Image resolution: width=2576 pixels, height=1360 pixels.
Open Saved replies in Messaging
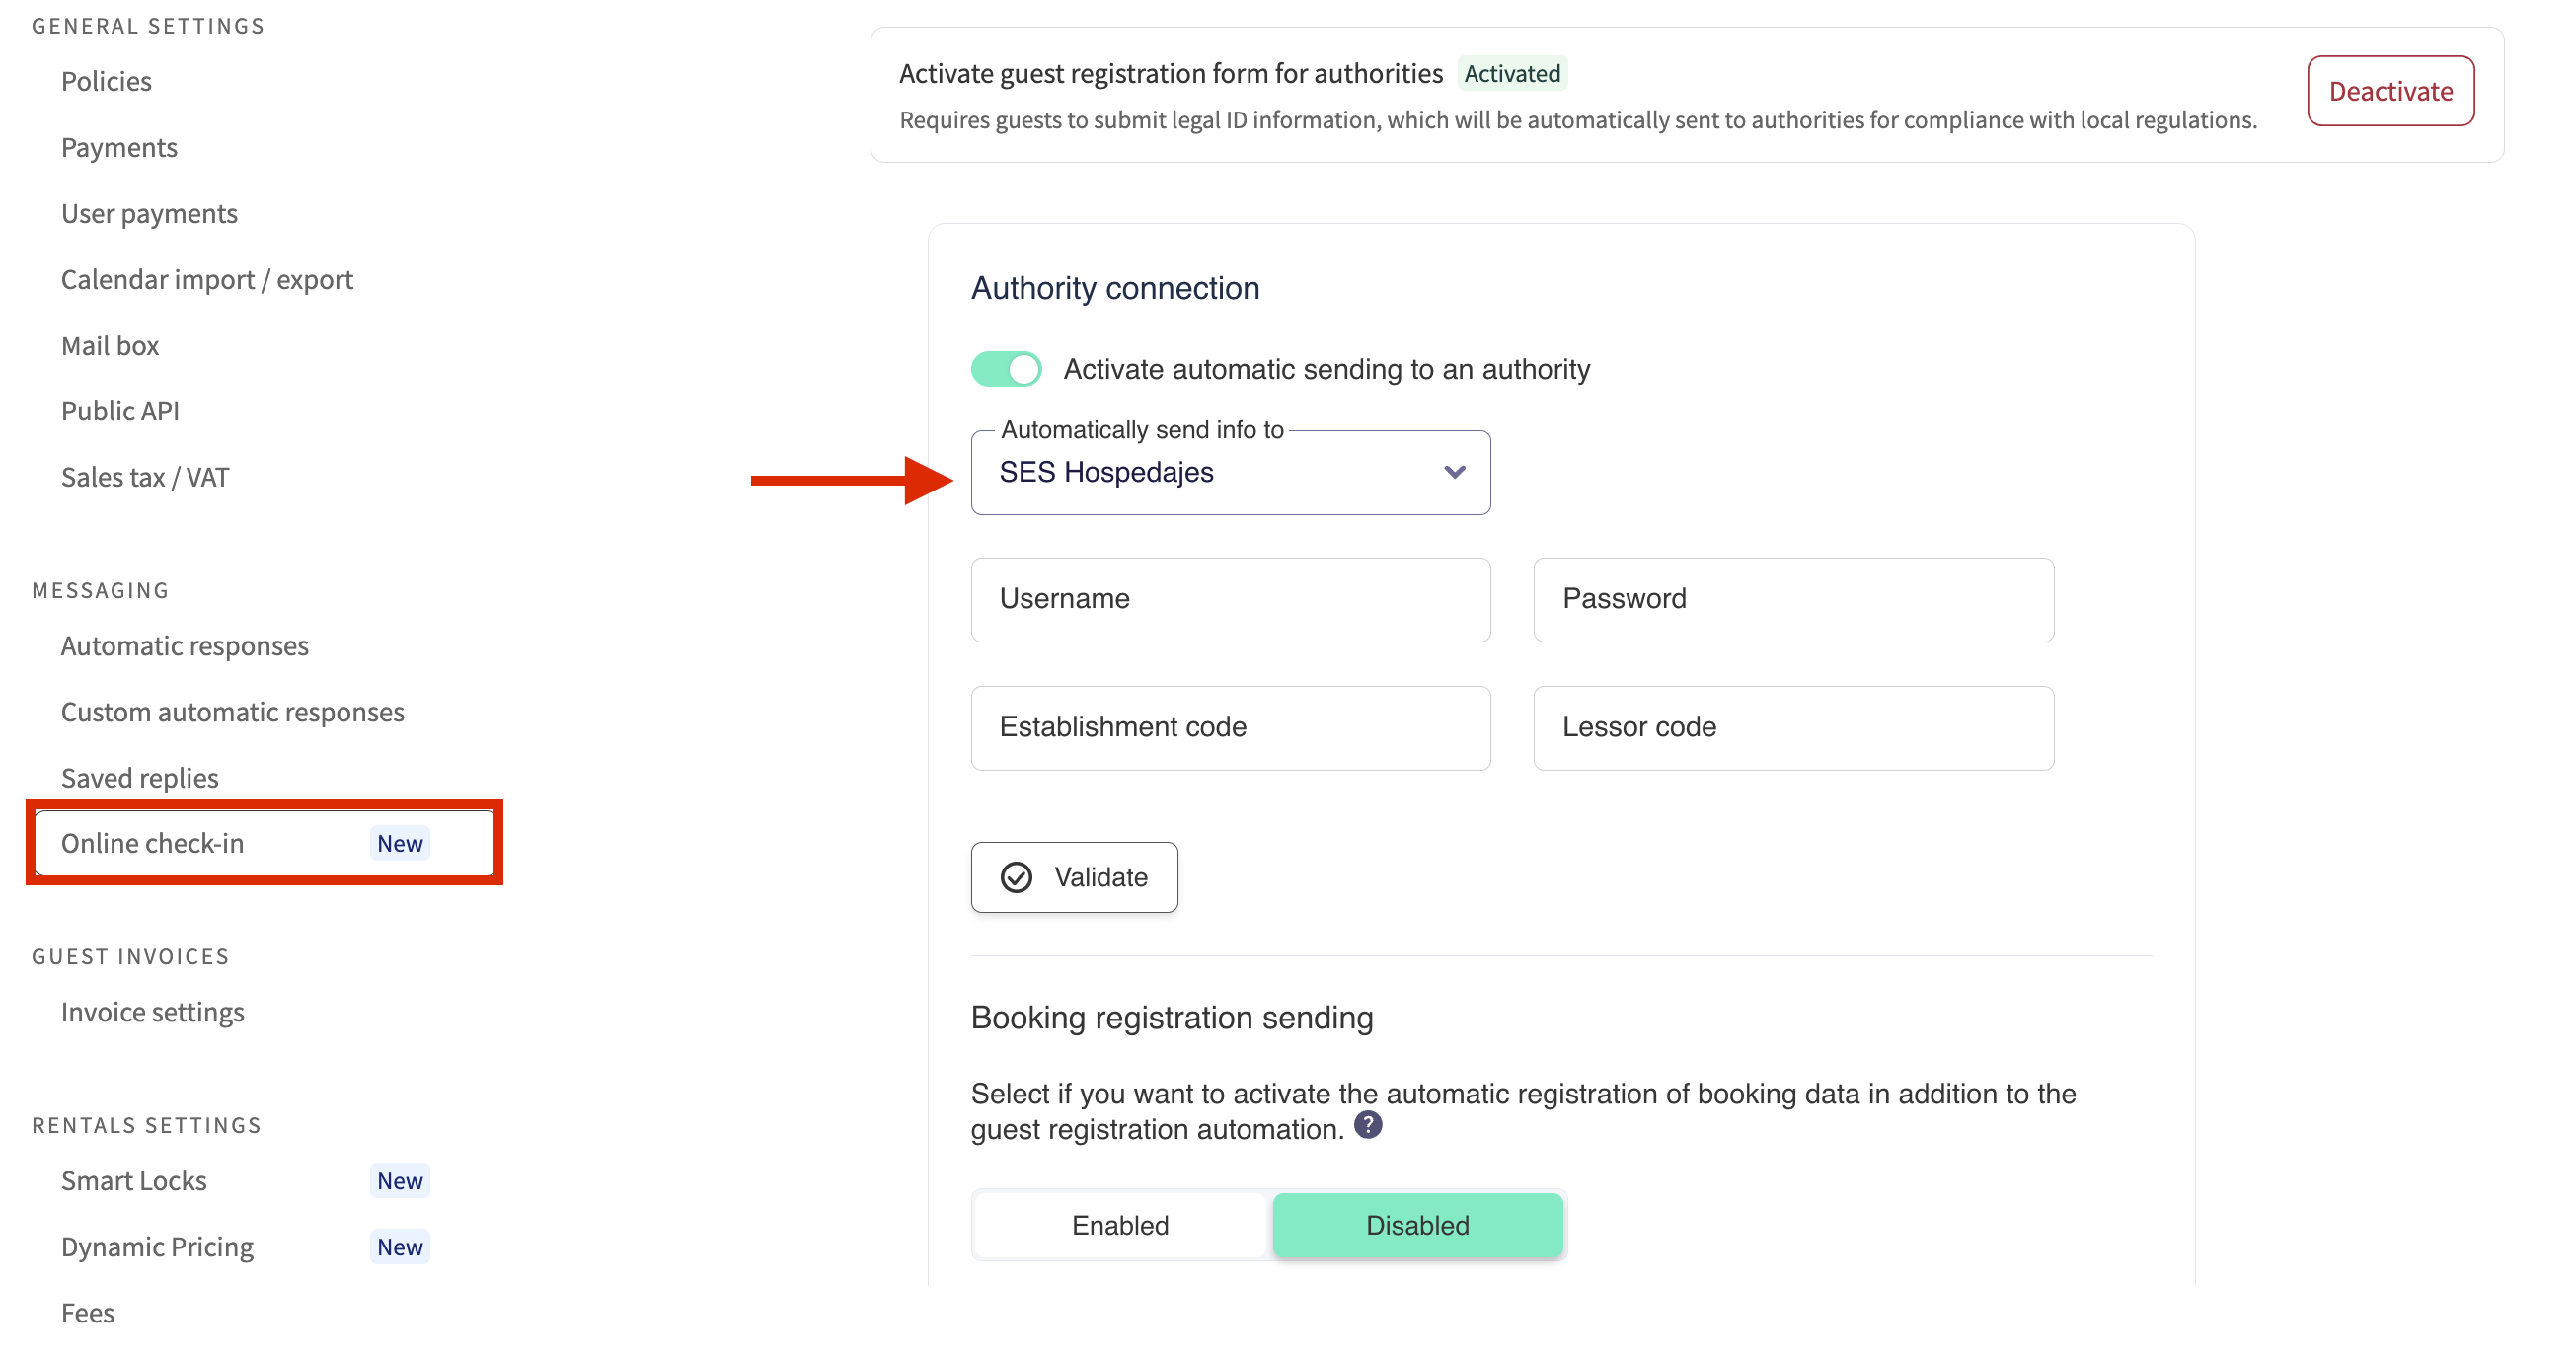[139, 777]
